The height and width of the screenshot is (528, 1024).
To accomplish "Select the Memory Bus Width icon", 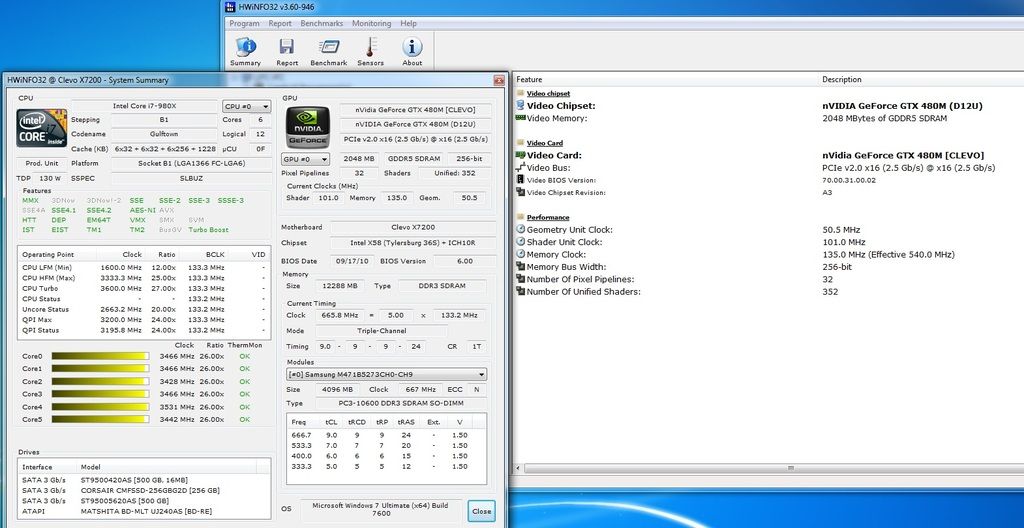I will point(520,267).
